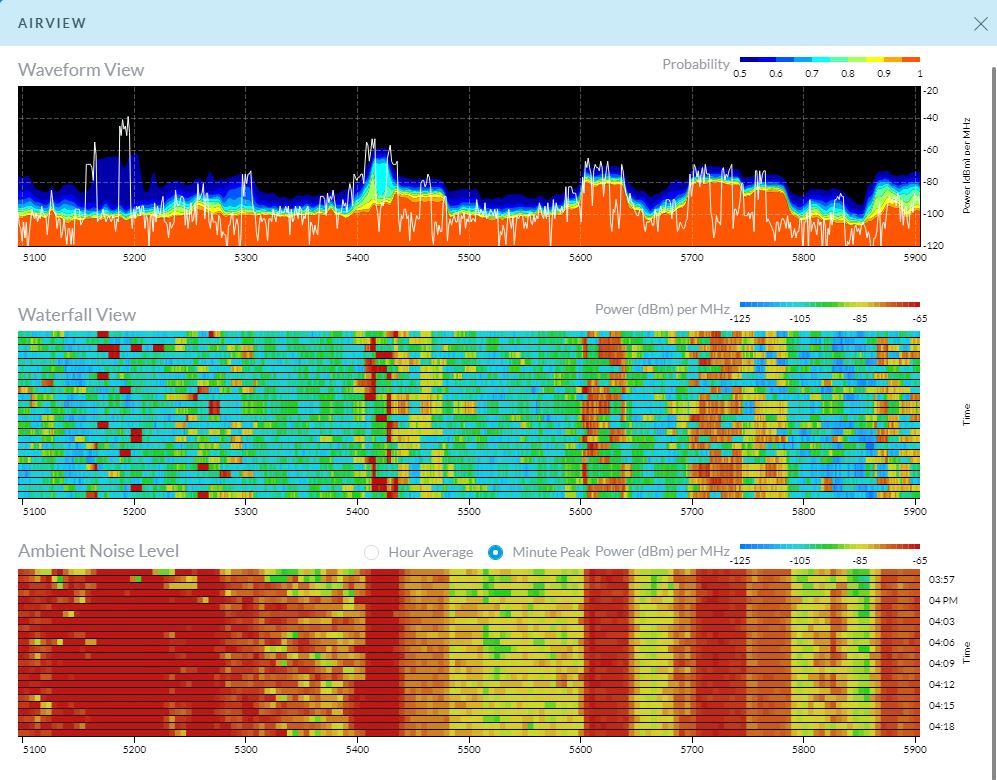Select the Hour Average radio button
This screenshot has width=997, height=780.
click(373, 552)
